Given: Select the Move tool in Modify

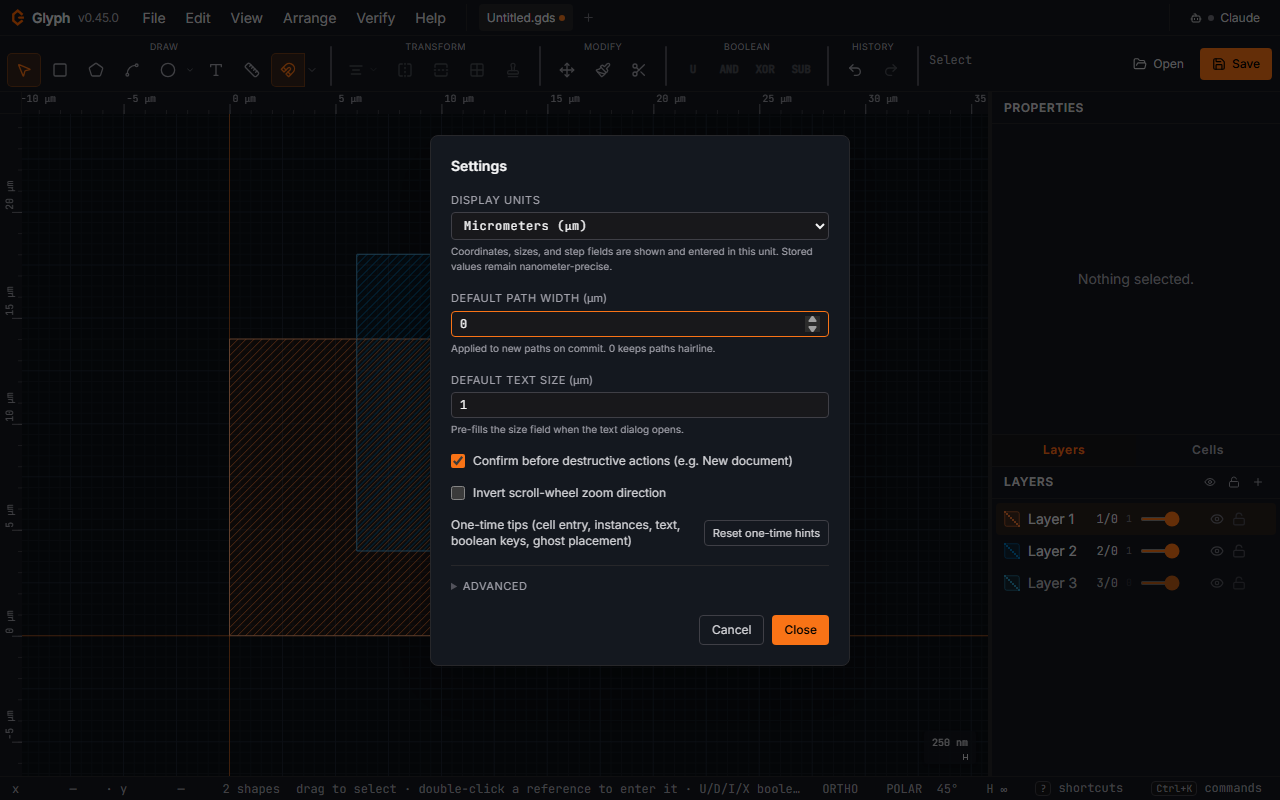Looking at the screenshot, I should click(567, 70).
